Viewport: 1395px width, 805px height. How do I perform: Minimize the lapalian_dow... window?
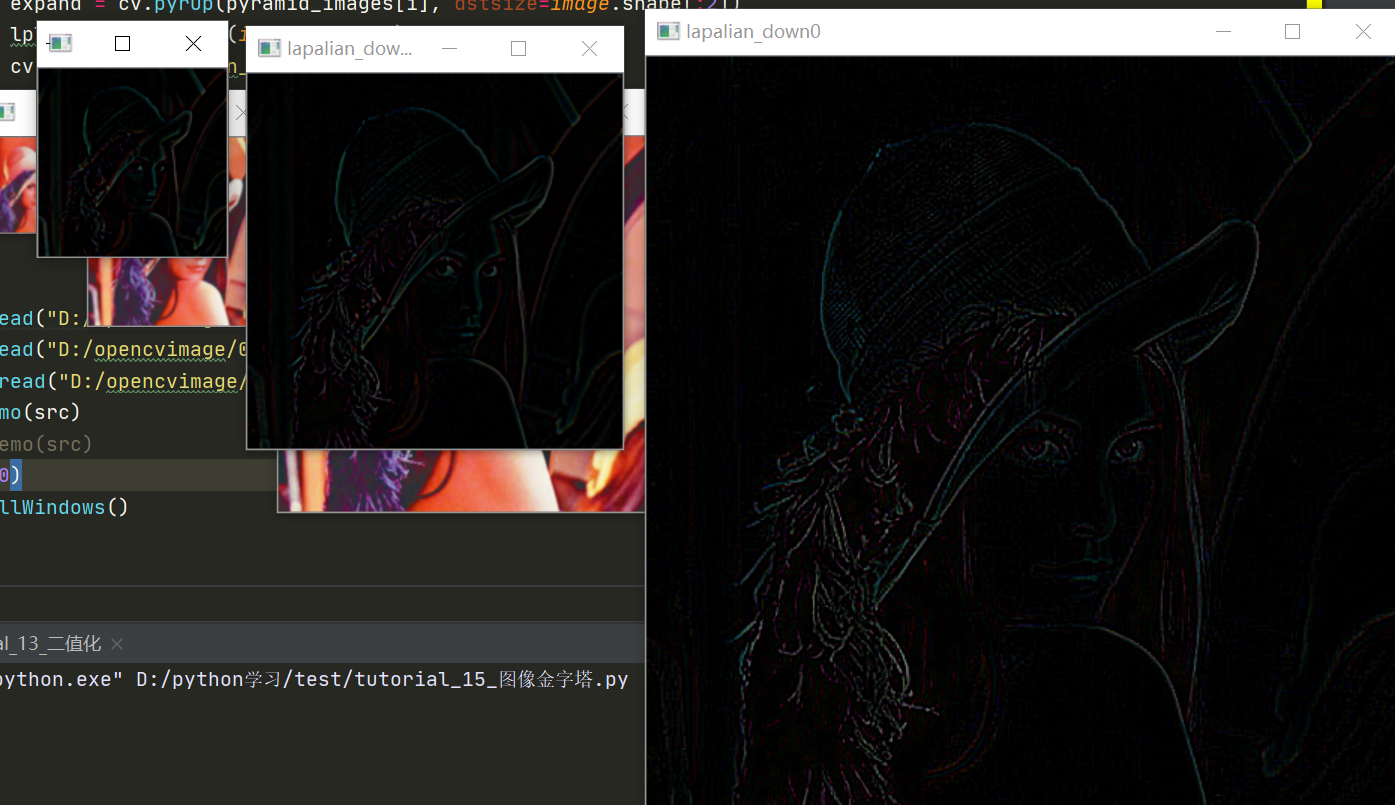449,48
